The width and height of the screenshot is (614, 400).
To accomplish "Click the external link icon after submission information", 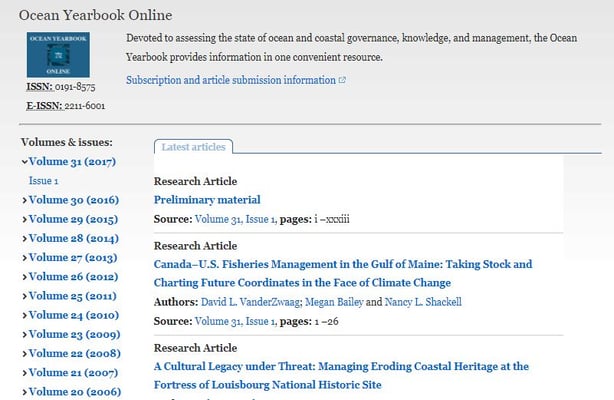I will click(x=343, y=80).
